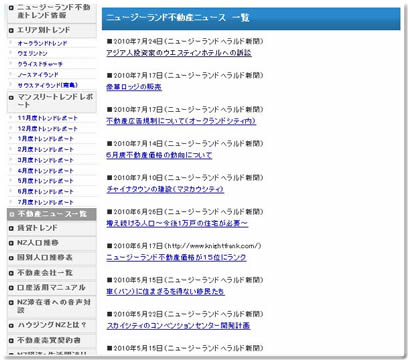Open 不動産売買契約書 in the sidebar
The image size is (408, 360).
pos(52,340)
